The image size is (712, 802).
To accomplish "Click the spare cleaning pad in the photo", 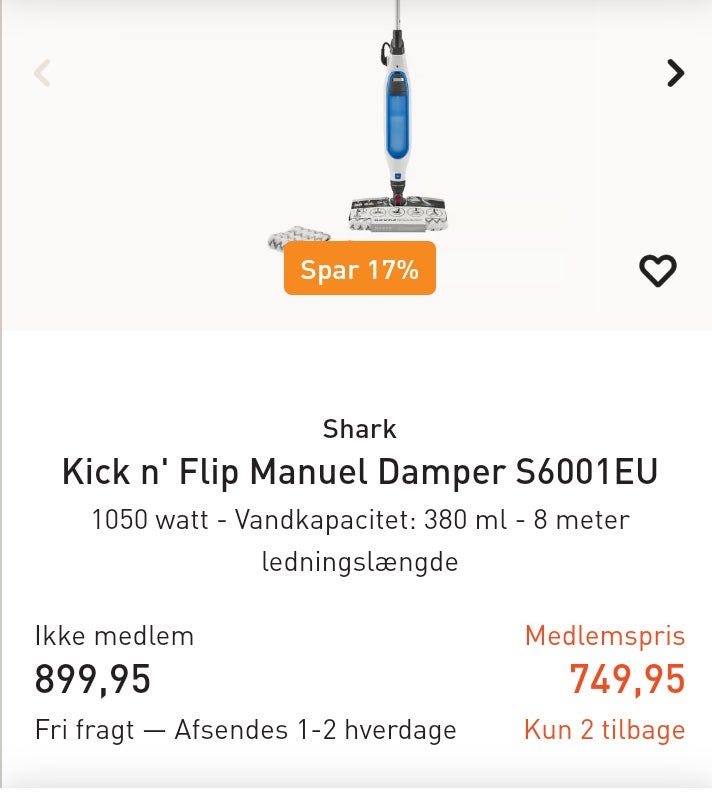I will click(299, 236).
